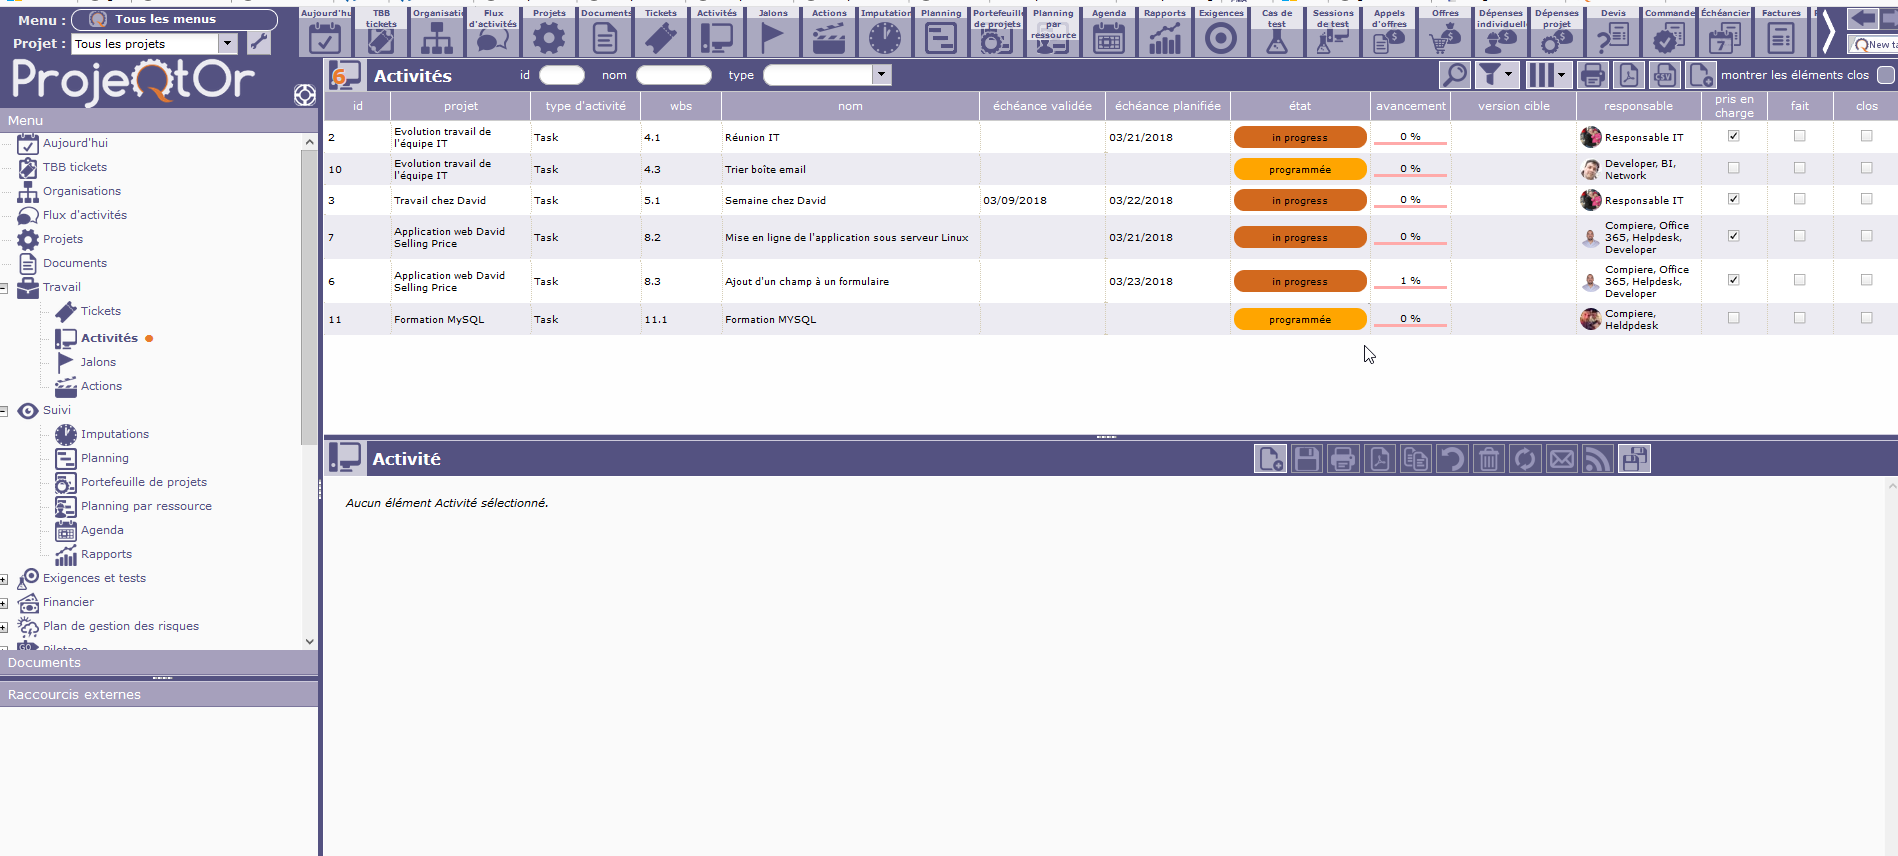Open the Projets gear icon in top toolbar
Screen dimensions: 1898x856
tap(549, 32)
